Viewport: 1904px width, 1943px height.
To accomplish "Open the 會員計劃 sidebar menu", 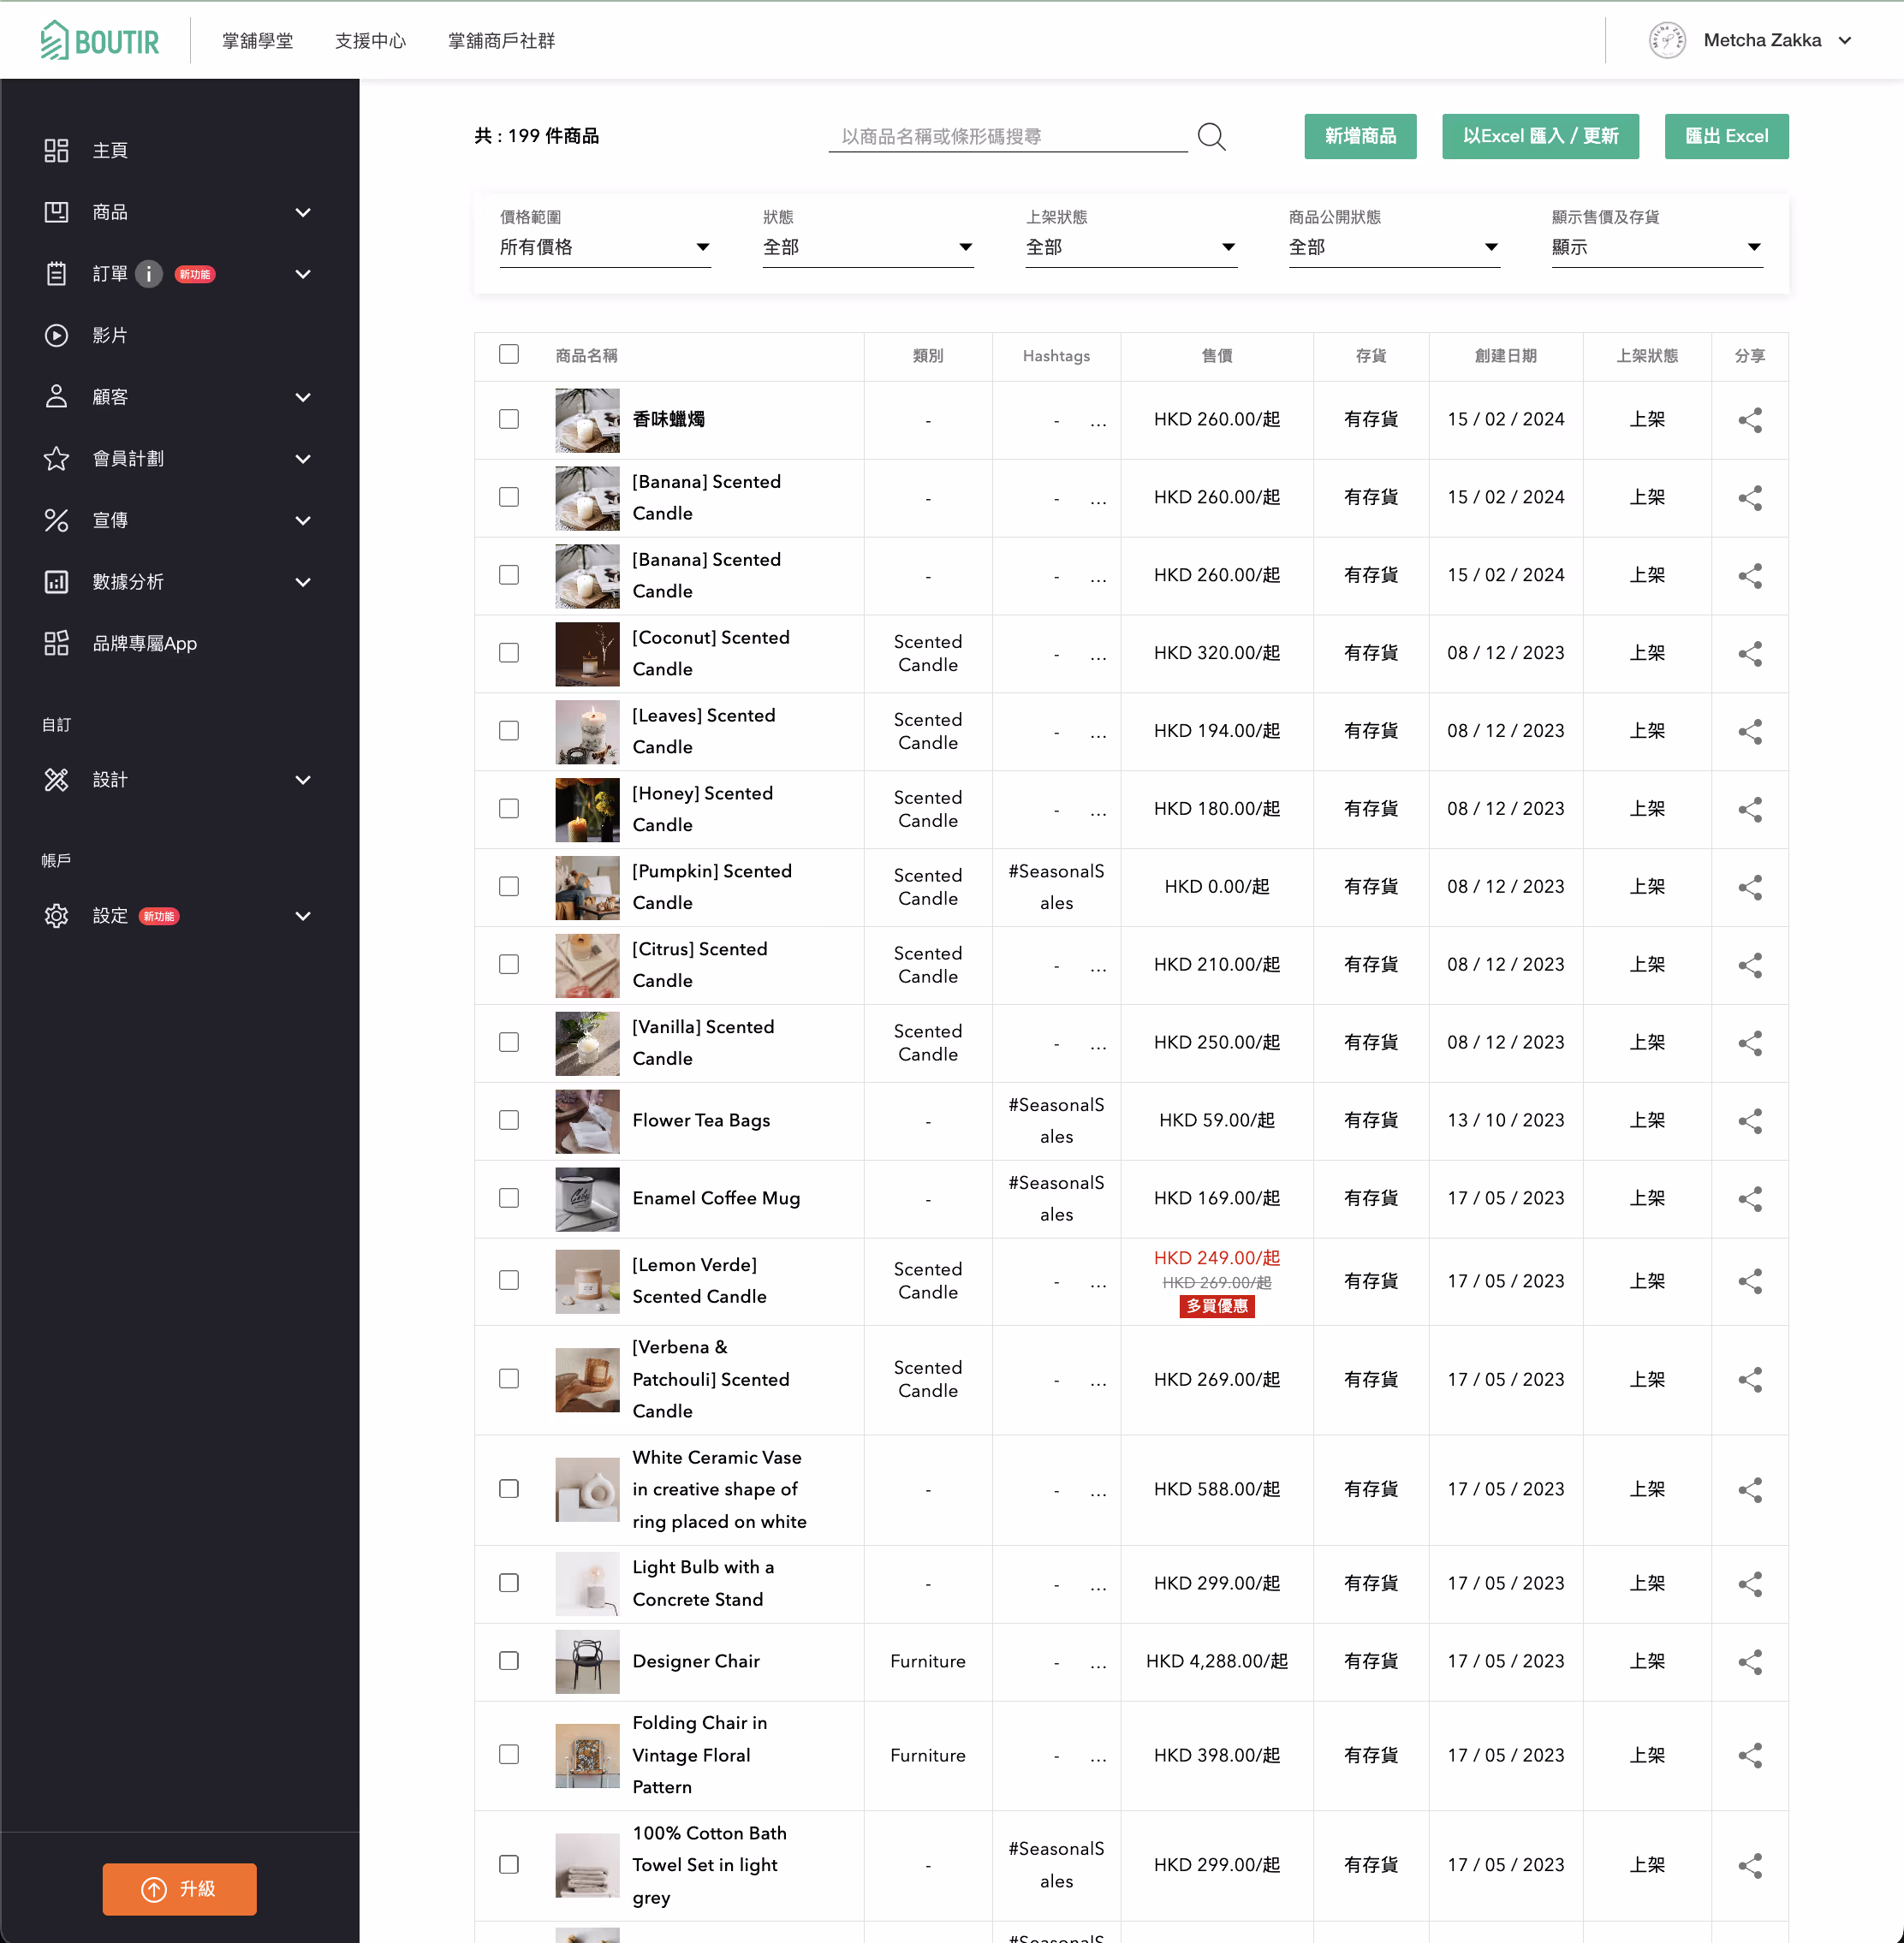I will [x=180, y=458].
